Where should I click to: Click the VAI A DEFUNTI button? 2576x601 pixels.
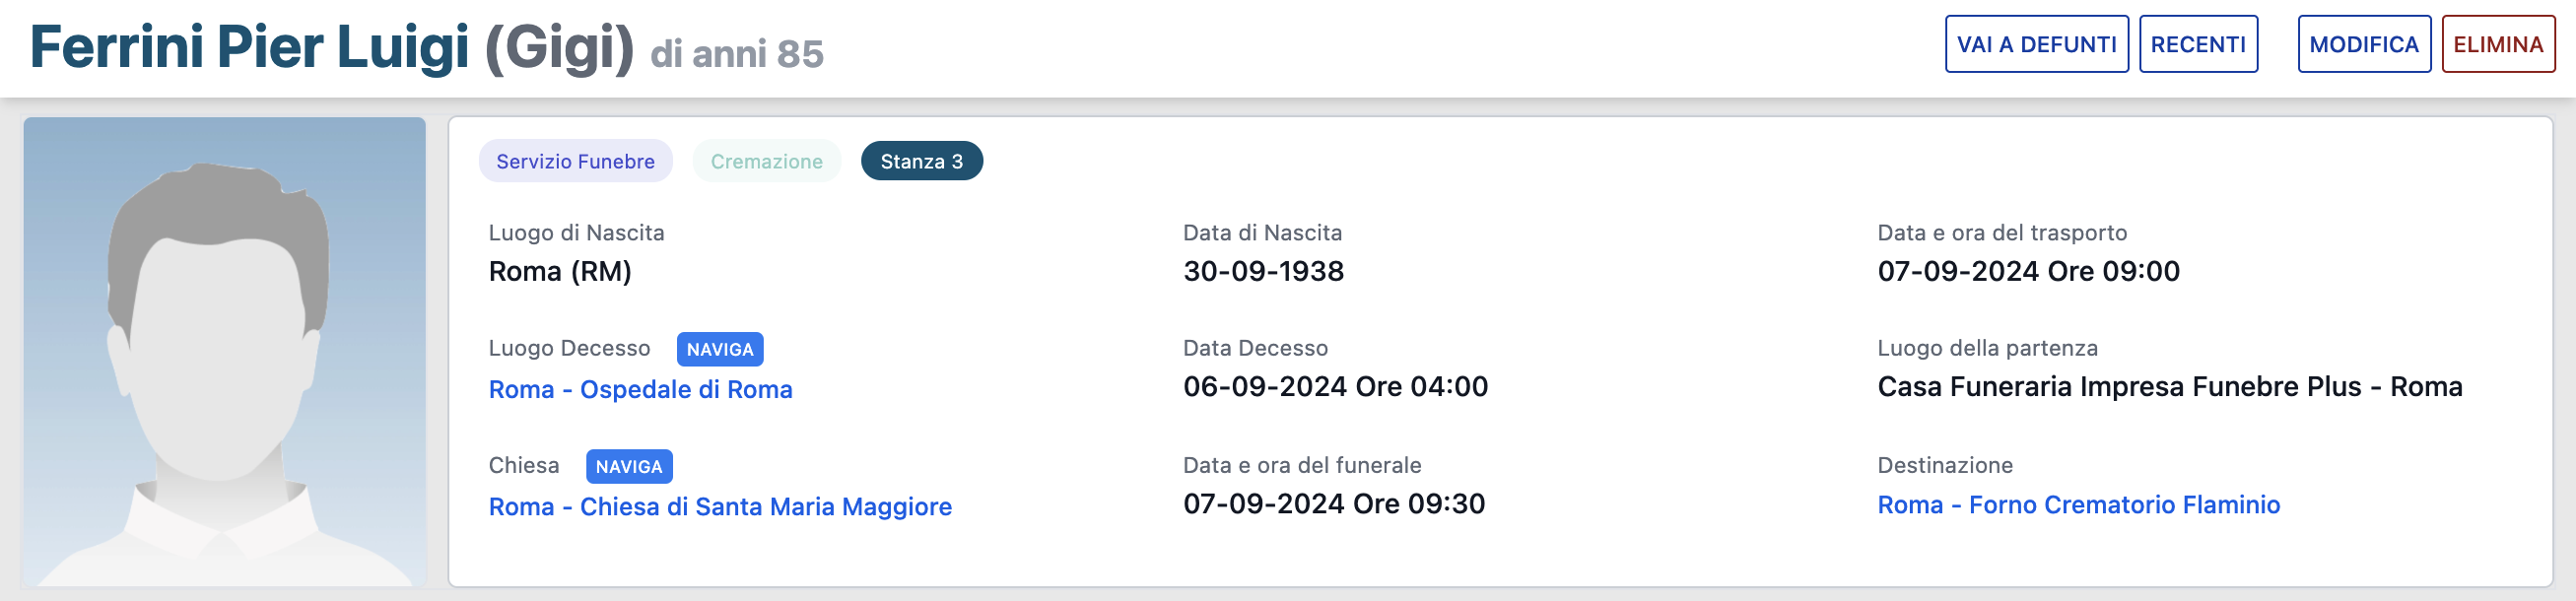(2035, 44)
